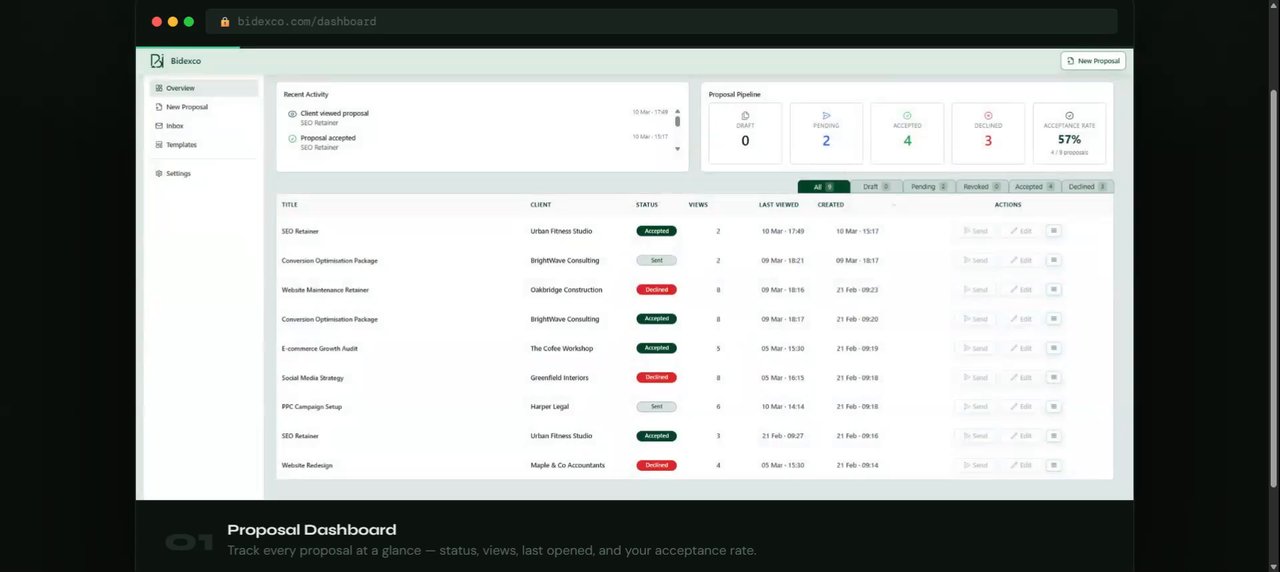The height and width of the screenshot is (572, 1280).
Task: Open Inbox via its envelope icon
Action: [x=159, y=126]
